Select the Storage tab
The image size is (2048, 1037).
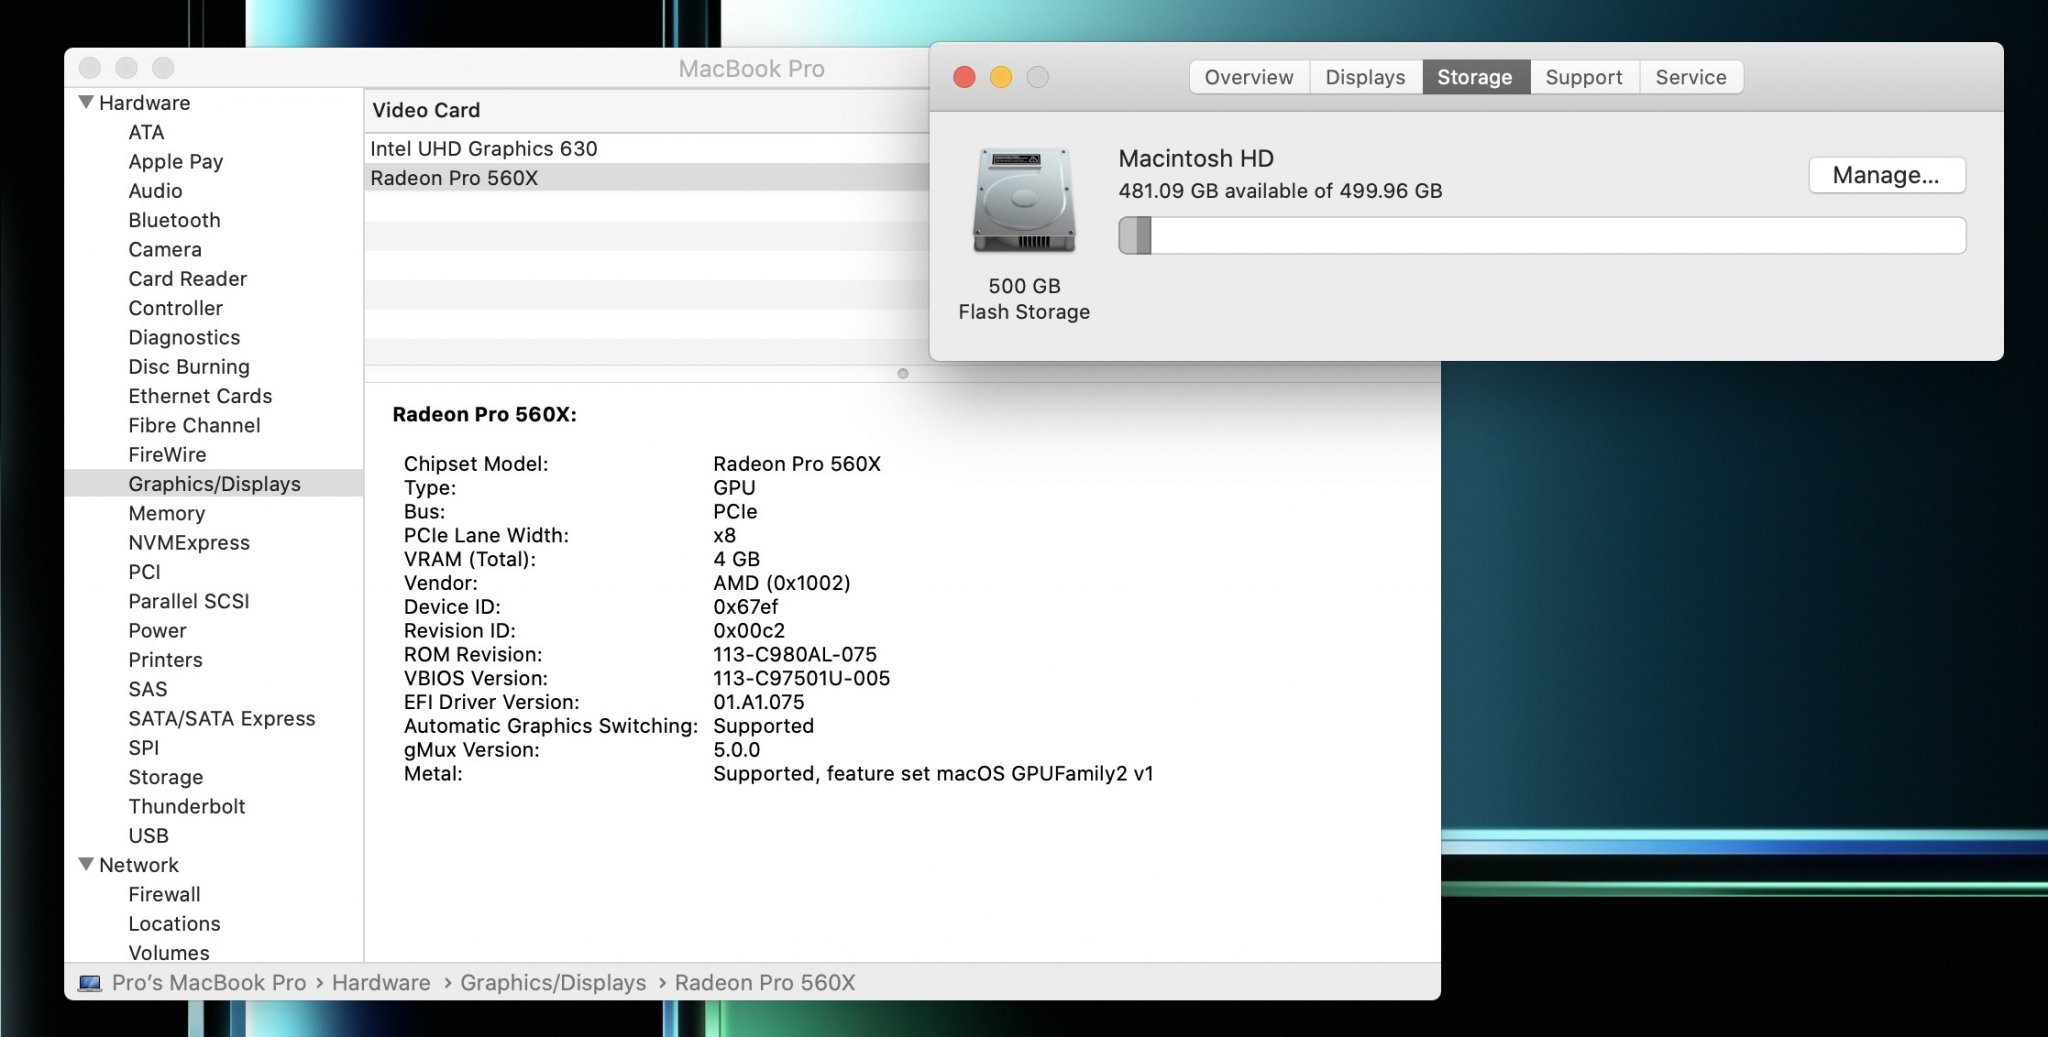(x=1475, y=77)
